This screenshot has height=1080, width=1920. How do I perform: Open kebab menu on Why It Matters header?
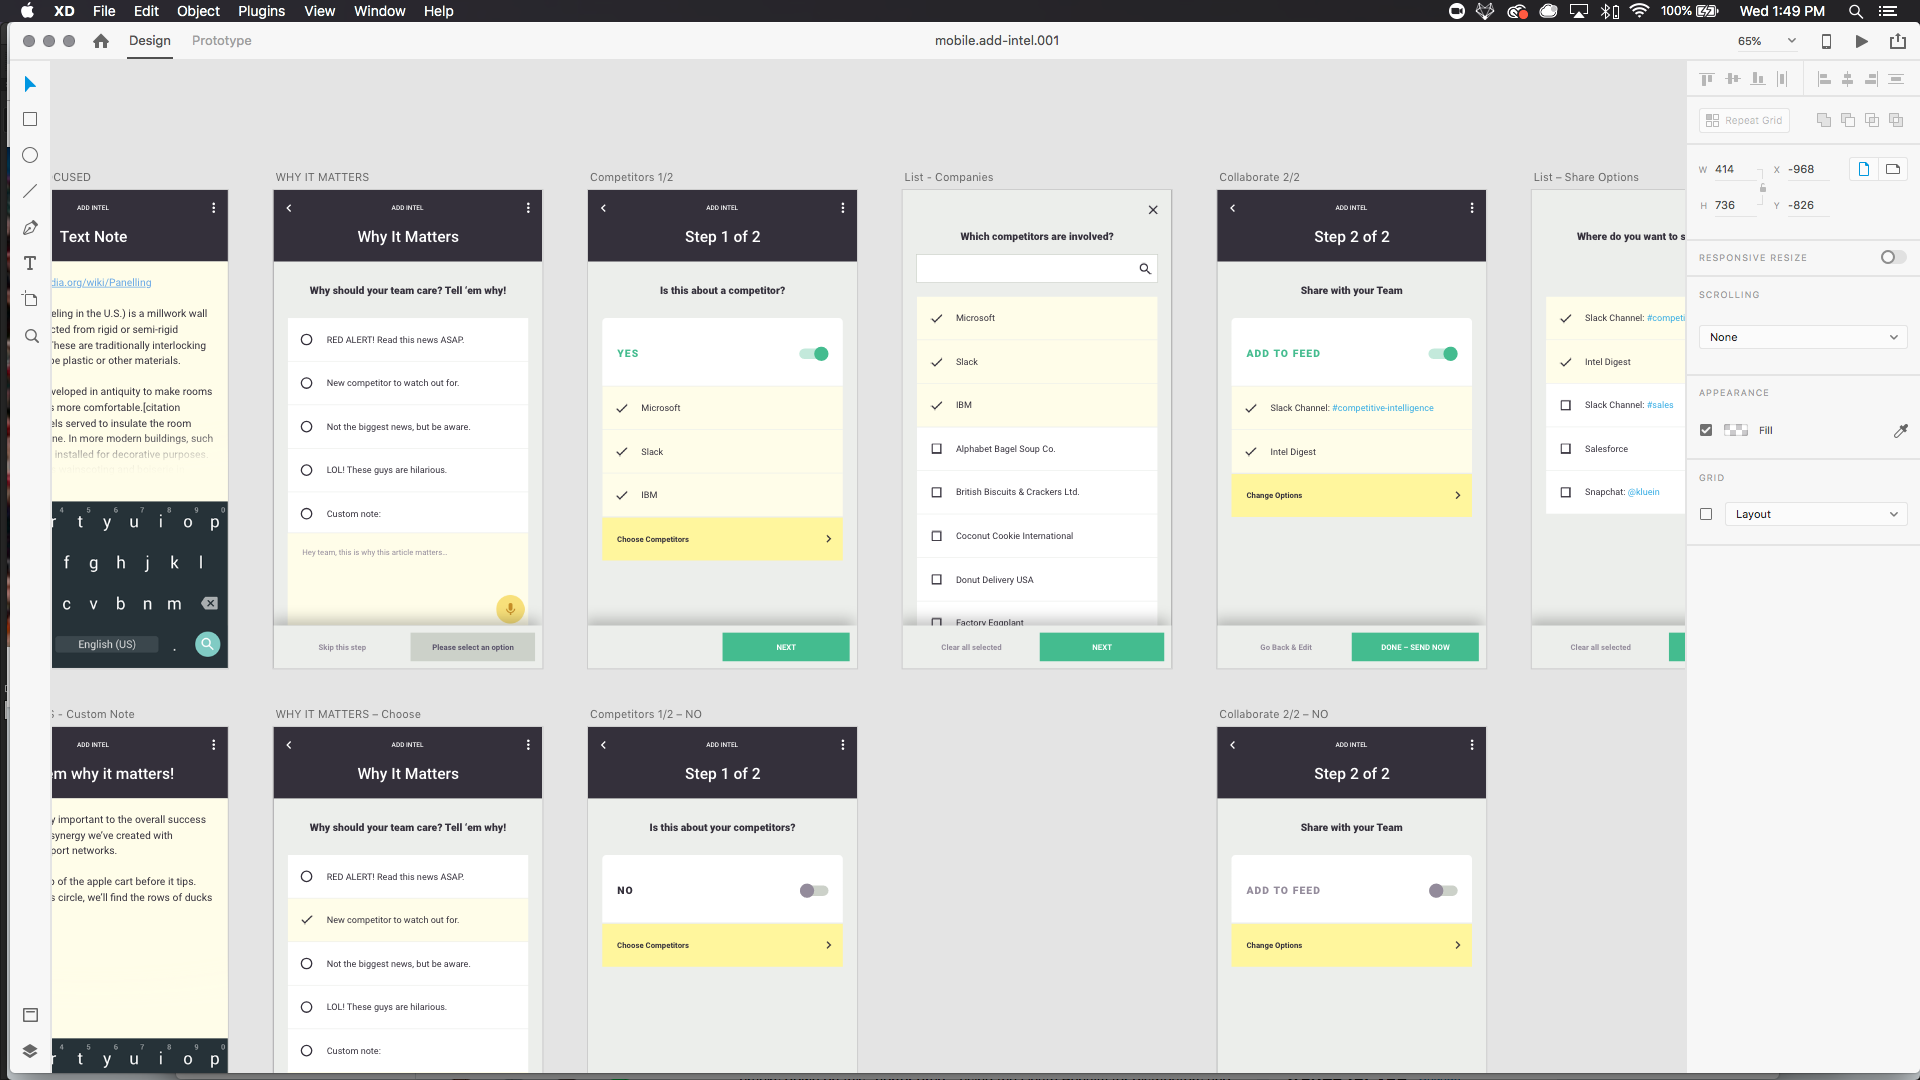(528, 208)
